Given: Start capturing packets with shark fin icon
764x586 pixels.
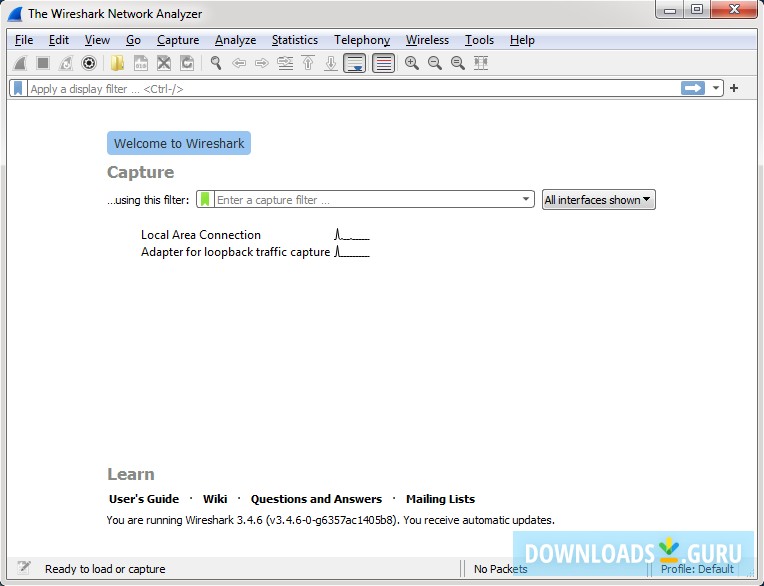Looking at the screenshot, I should coord(20,63).
